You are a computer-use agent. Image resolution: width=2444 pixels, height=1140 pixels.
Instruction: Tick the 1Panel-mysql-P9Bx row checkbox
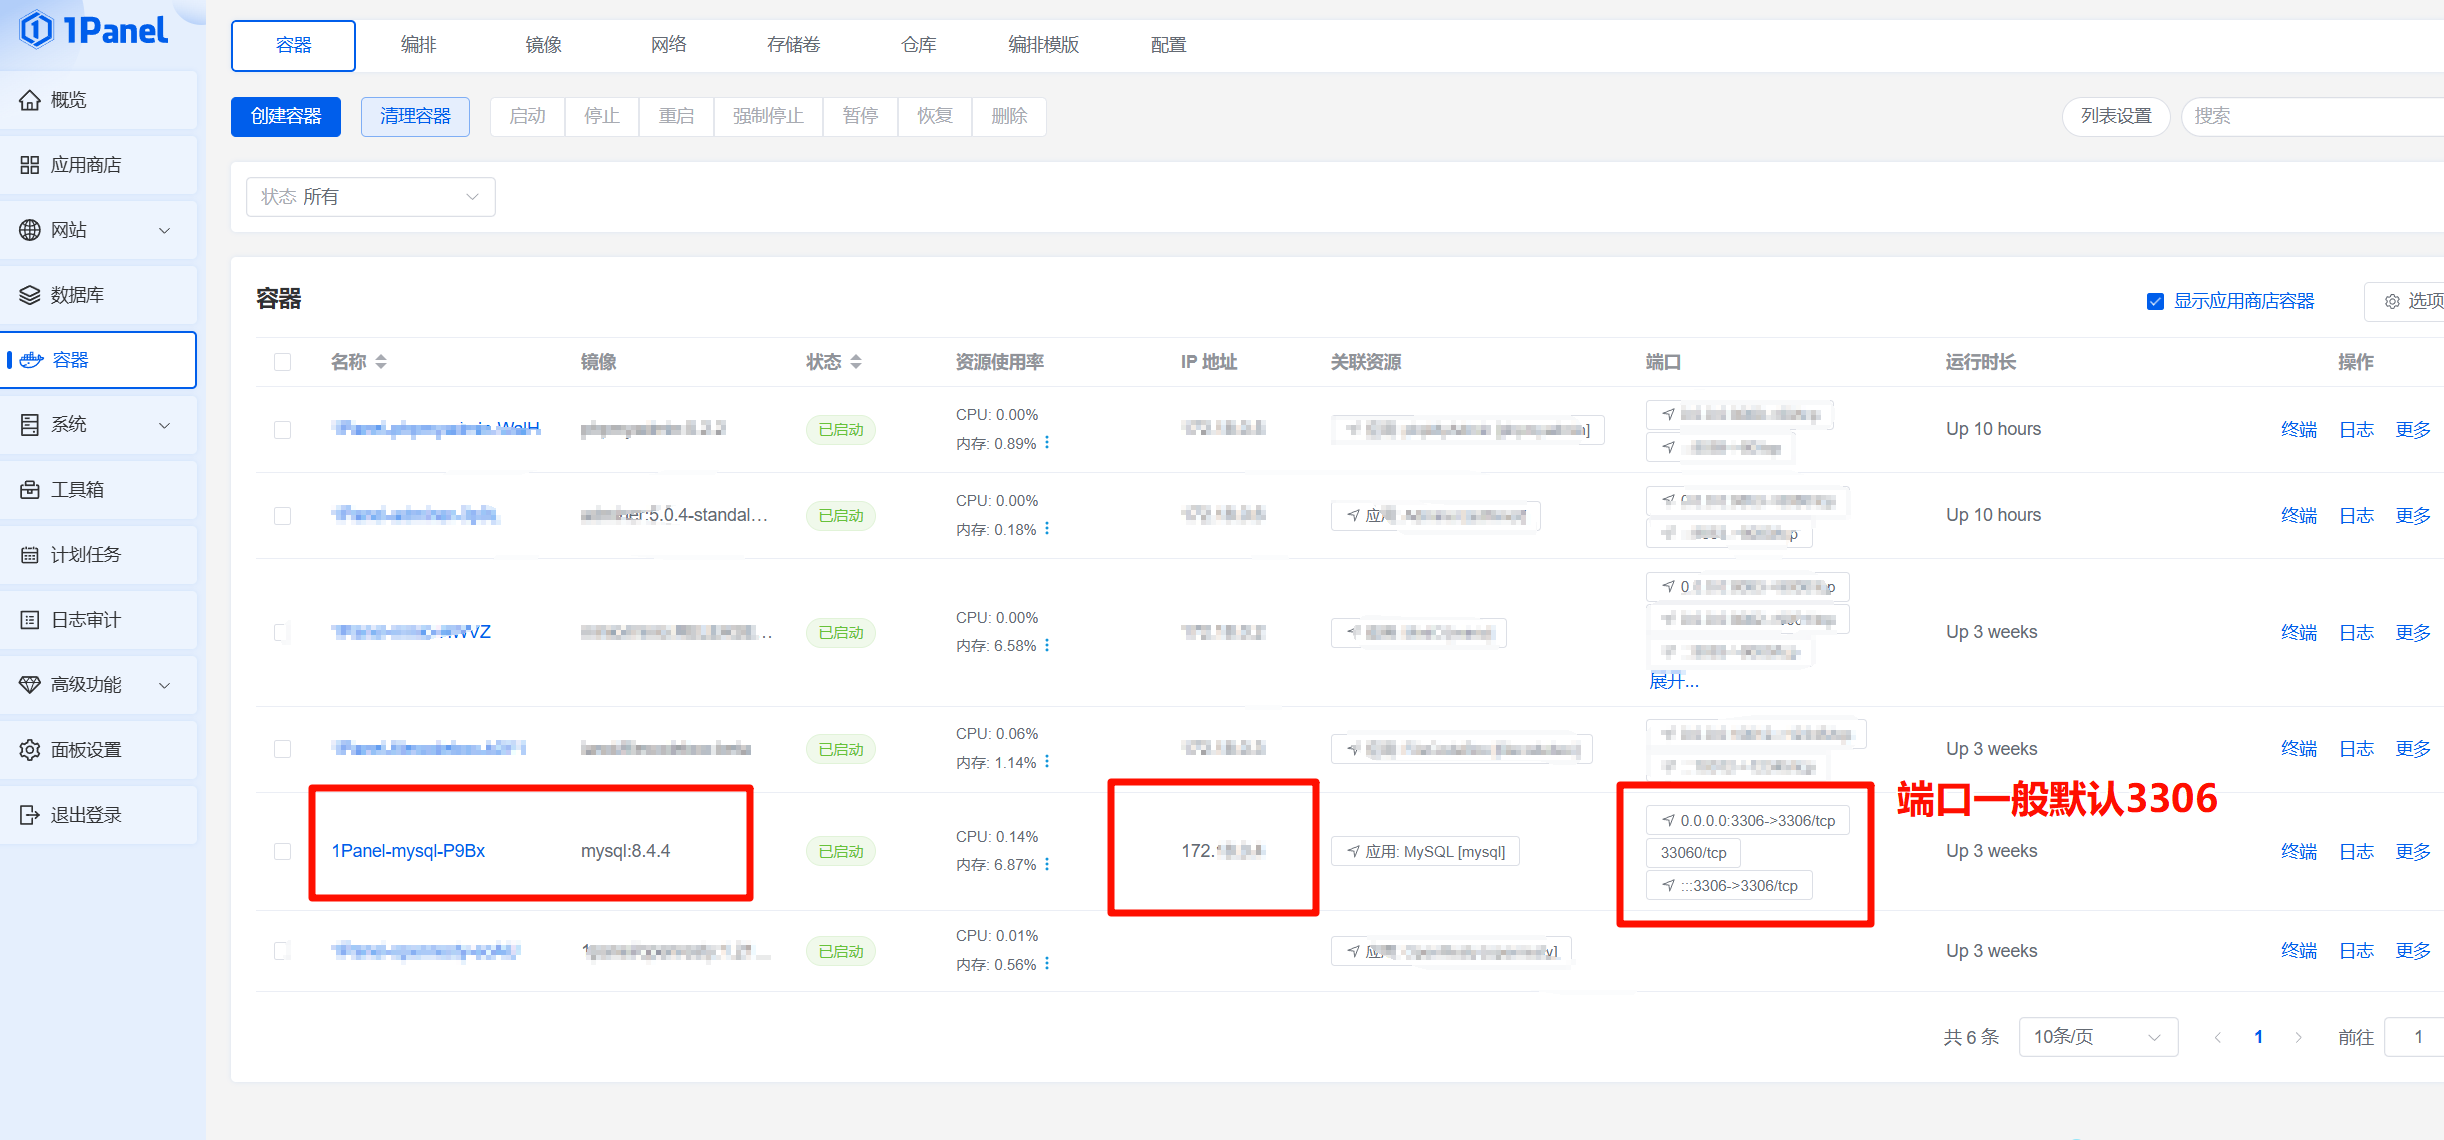point(283,851)
